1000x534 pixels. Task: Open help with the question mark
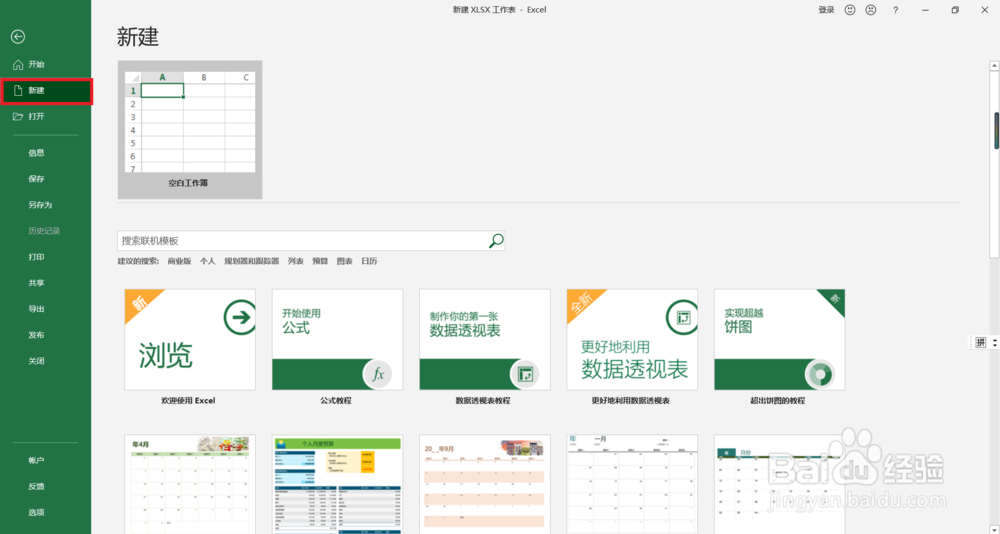pyautogui.click(x=895, y=10)
